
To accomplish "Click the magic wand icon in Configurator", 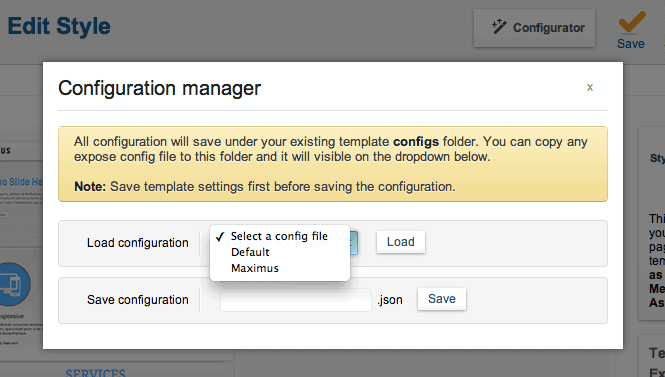I will pyautogui.click(x=499, y=27).
